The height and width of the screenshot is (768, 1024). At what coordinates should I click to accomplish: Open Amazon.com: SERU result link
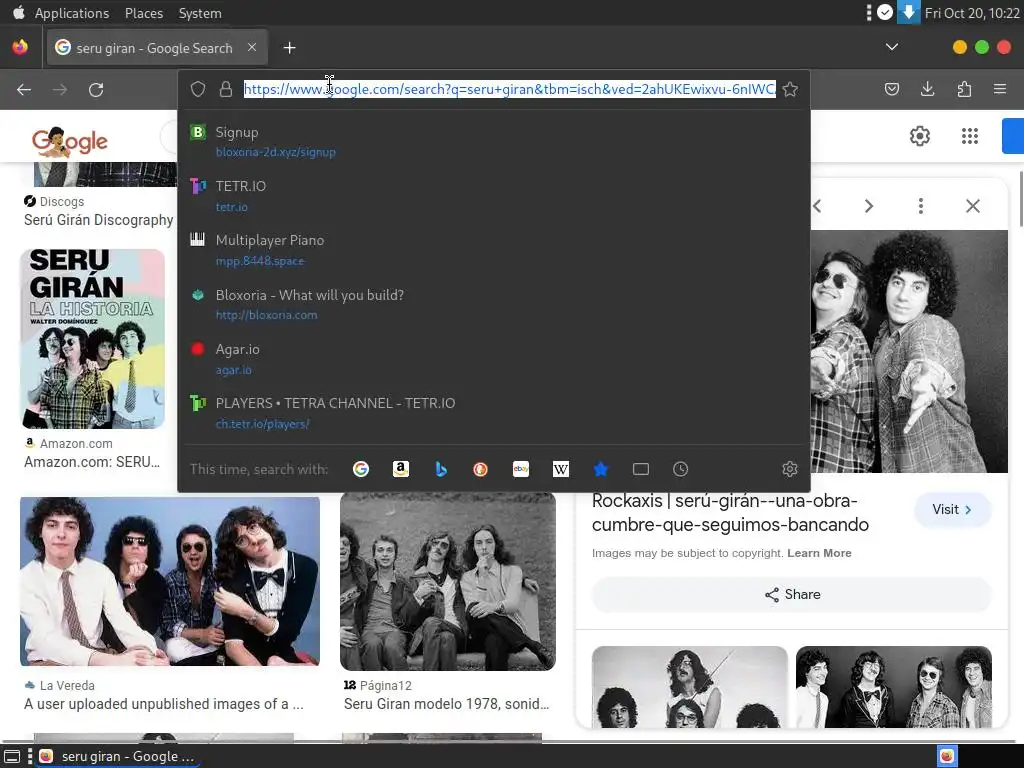[x=92, y=462]
